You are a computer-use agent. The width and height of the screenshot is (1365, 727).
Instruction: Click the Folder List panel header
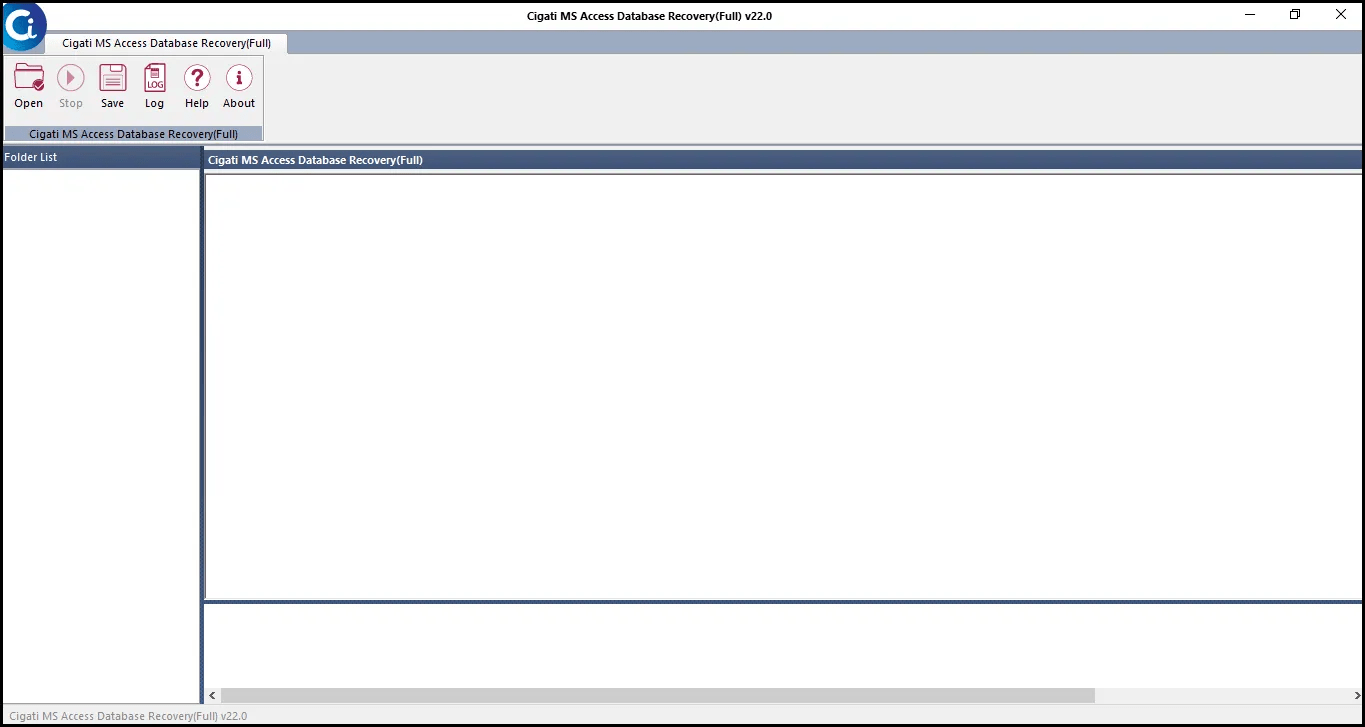tap(101, 158)
